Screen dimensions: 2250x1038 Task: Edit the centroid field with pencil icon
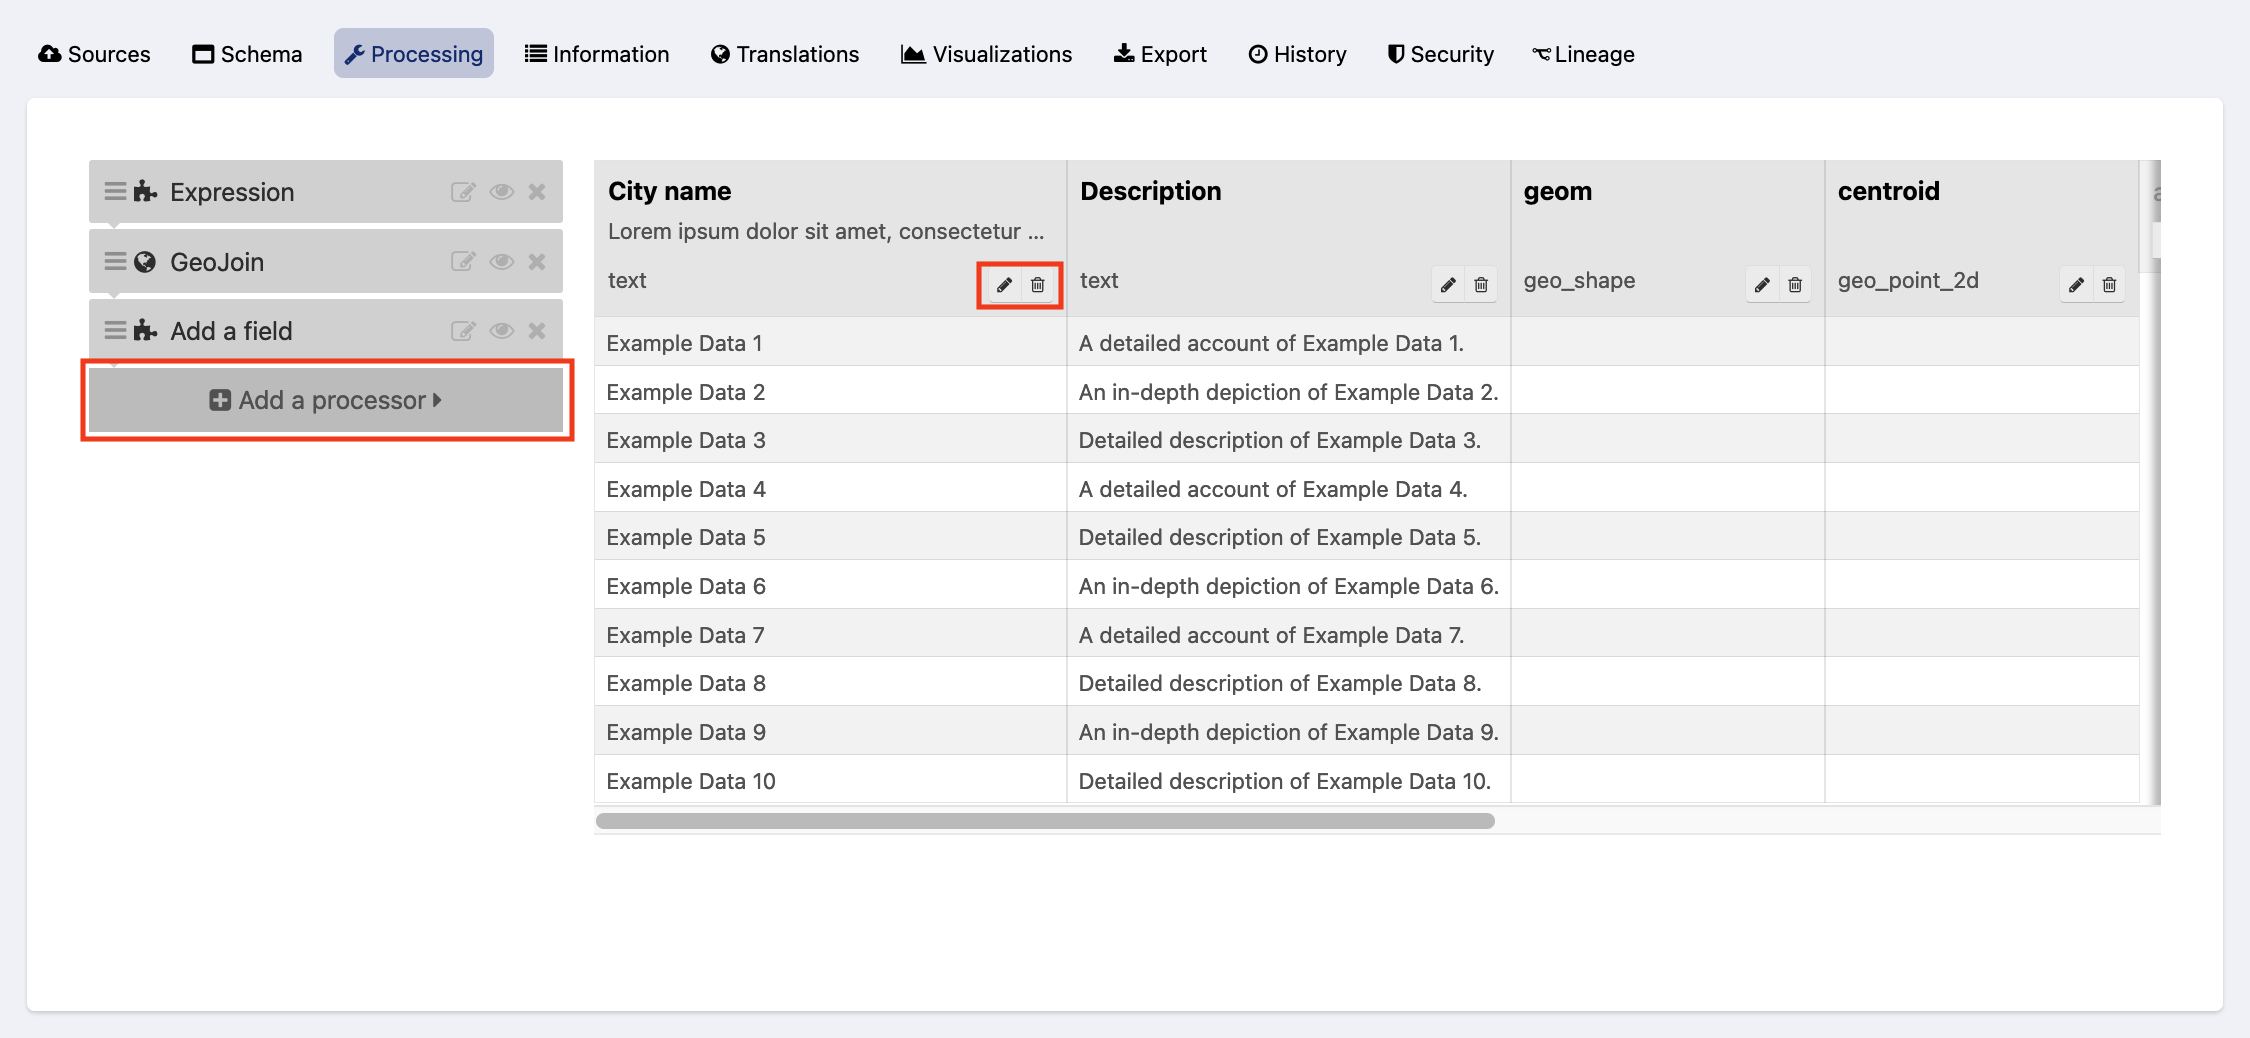[2076, 285]
